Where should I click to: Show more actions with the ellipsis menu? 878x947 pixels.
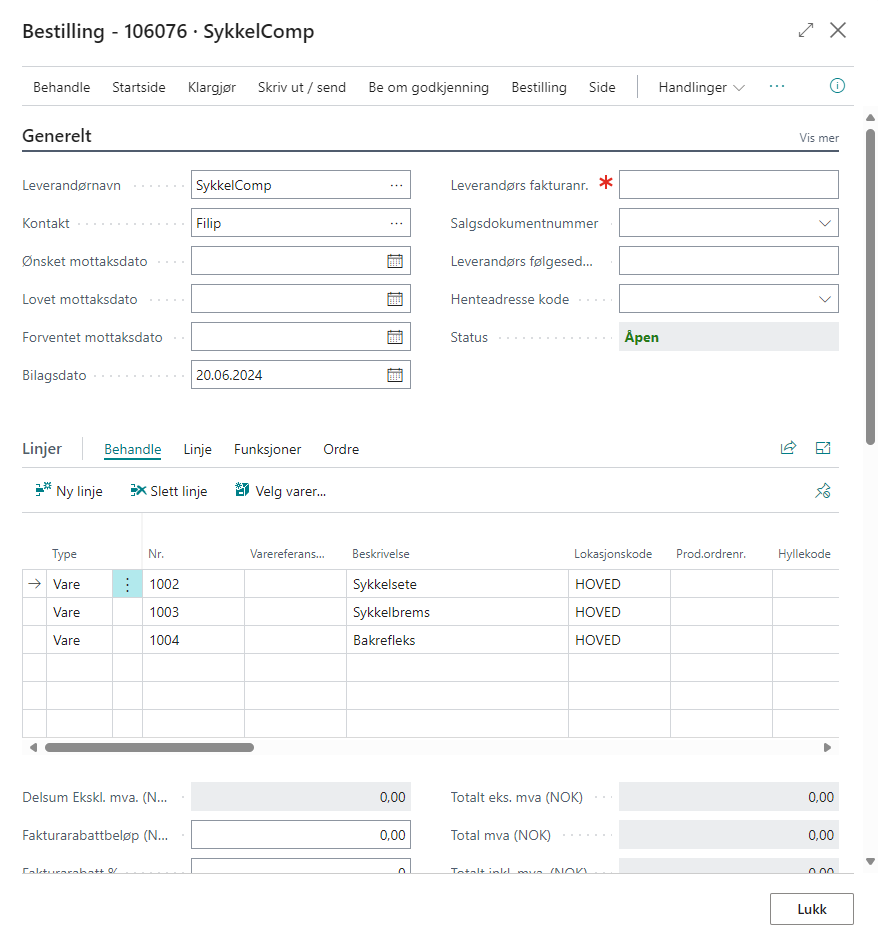tap(777, 87)
